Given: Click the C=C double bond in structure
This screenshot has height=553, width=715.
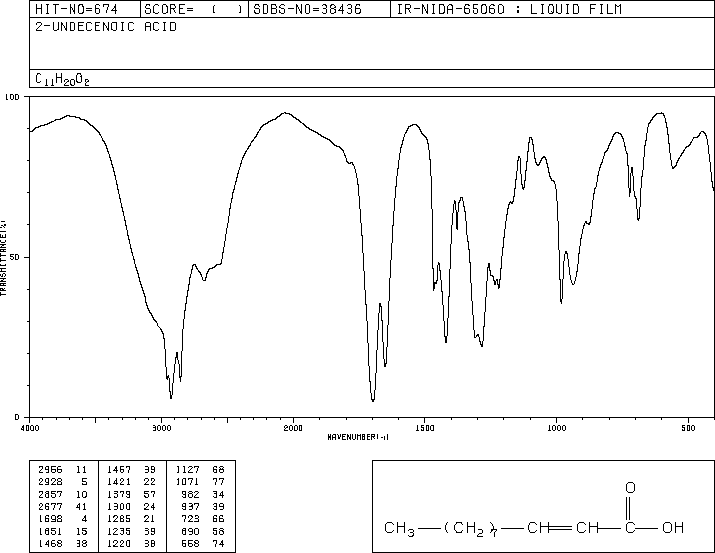Looking at the screenshot, I should click(x=560, y=528).
